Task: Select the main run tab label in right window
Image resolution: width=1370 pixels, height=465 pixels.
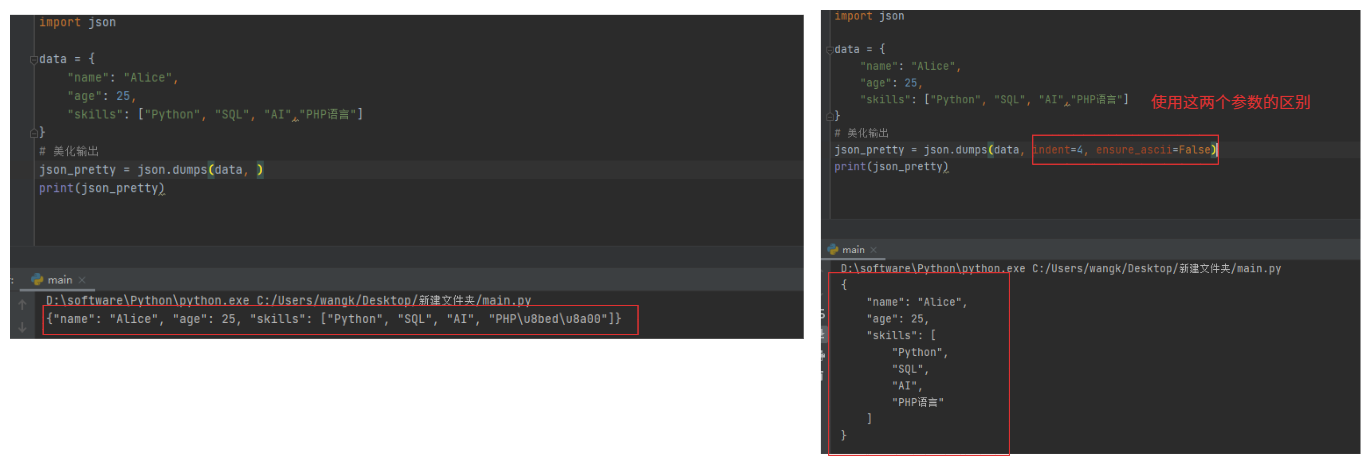Action: [x=853, y=249]
